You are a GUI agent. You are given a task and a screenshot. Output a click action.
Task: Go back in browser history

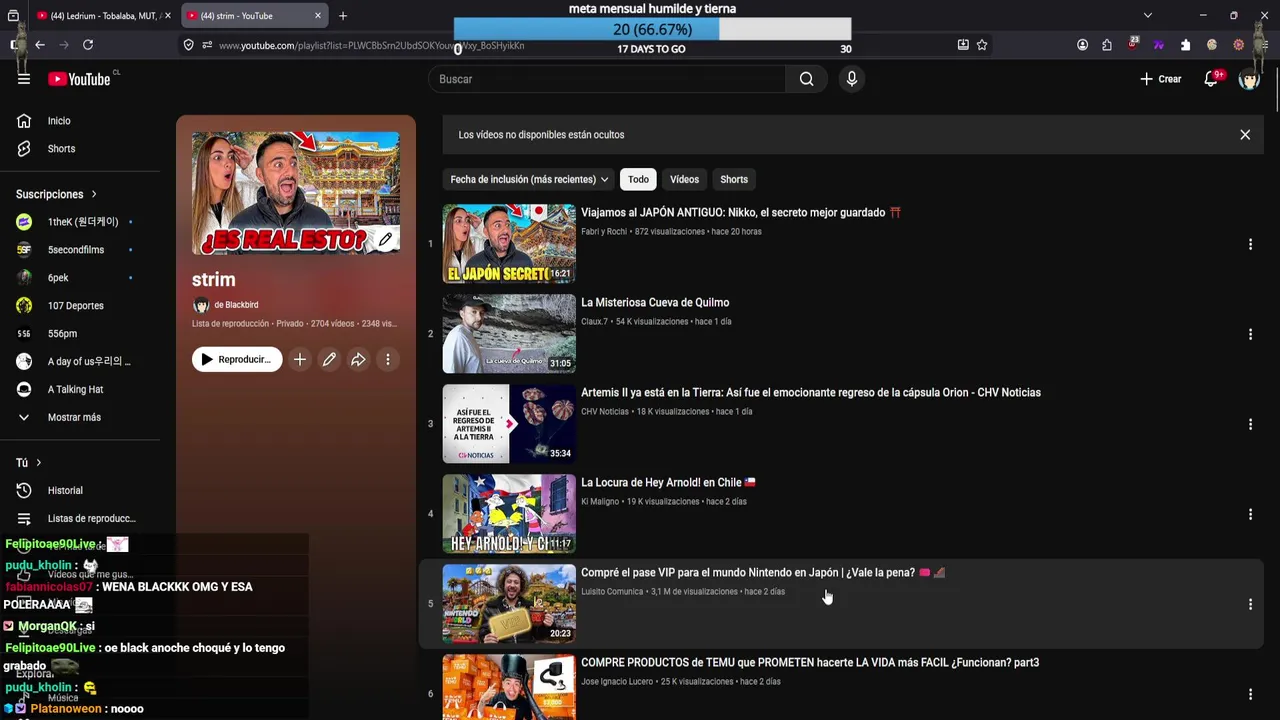pos(40,45)
